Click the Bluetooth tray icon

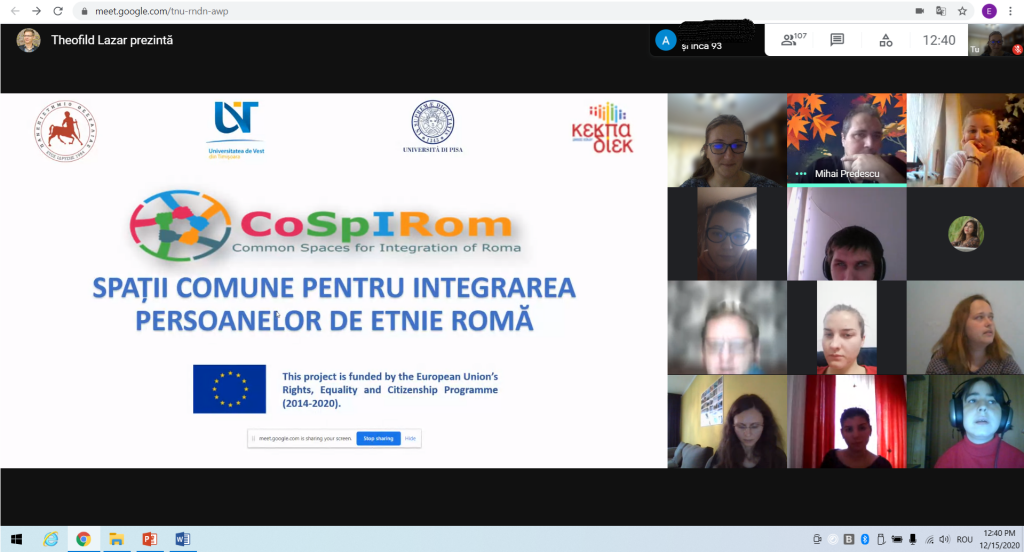(x=865, y=539)
